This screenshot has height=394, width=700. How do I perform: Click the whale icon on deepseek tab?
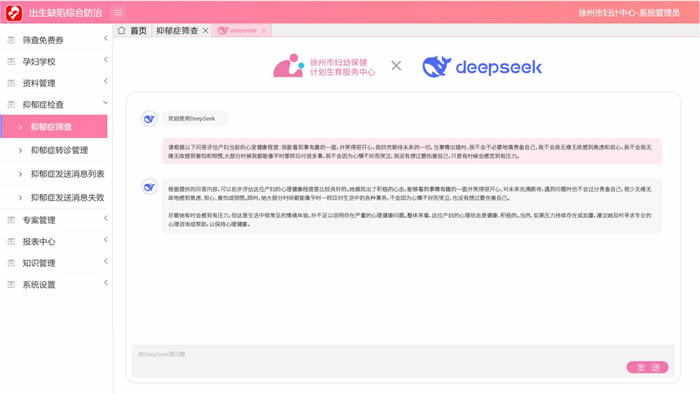click(x=223, y=30)
